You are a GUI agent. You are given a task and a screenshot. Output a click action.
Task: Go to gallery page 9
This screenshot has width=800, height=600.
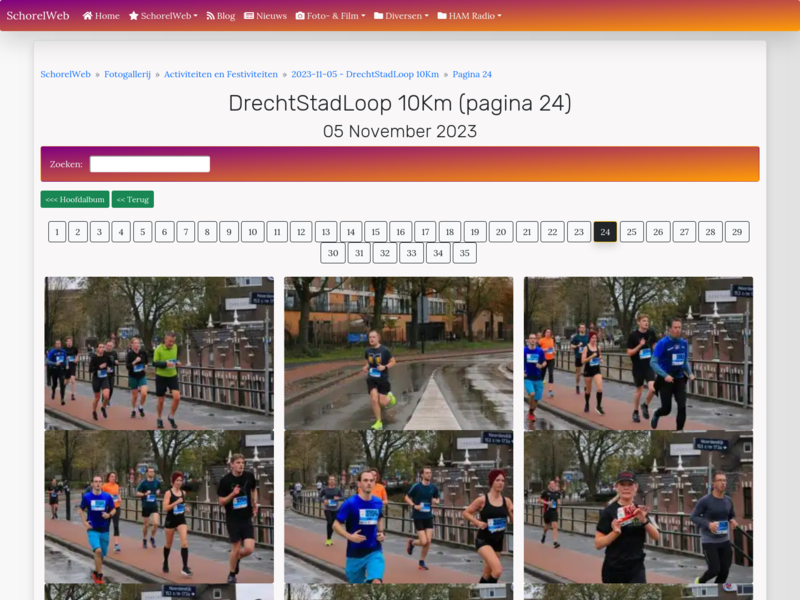point(229,232)
